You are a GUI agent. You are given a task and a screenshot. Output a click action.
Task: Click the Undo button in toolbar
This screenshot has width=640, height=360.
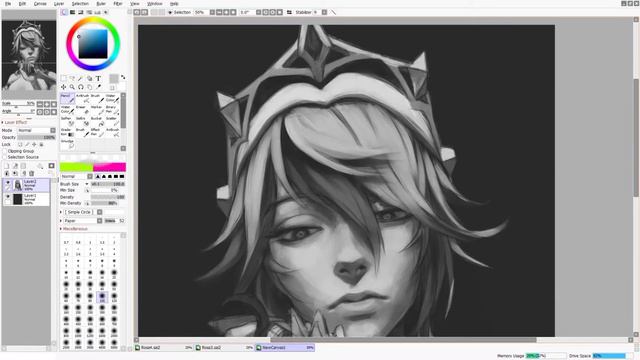click(137, 12)
